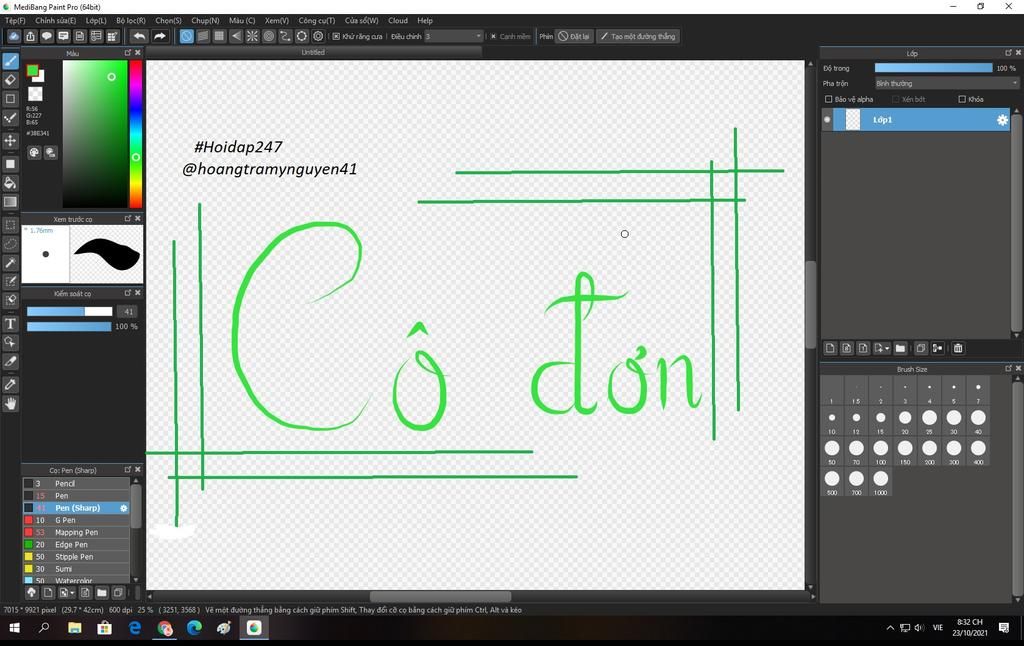Click the delete layer trash icon
Viewport: 1024px width, 646px height.
[957, 348]
